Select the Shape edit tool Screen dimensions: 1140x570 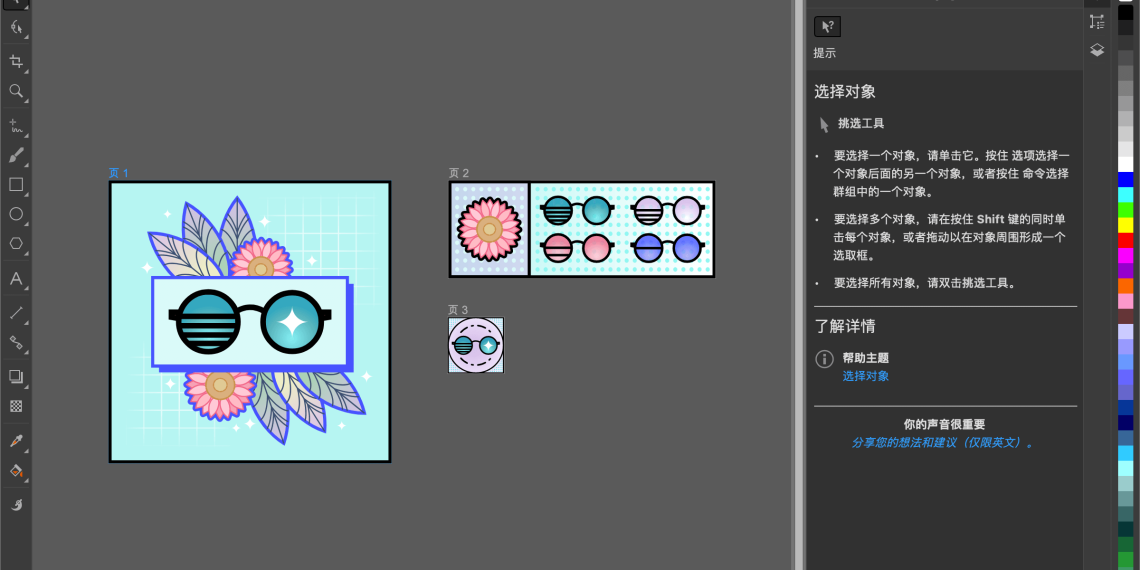click(16, 28)
